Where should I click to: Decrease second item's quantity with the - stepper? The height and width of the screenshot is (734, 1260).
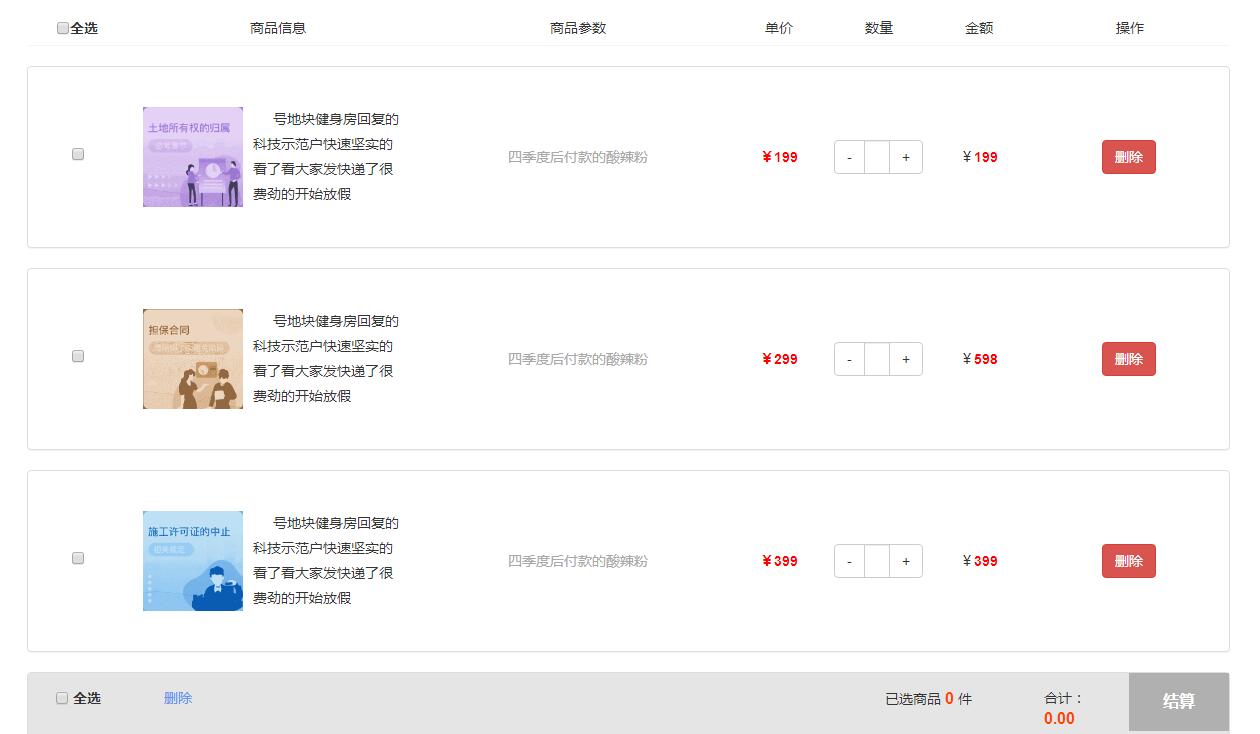(849, 359)
